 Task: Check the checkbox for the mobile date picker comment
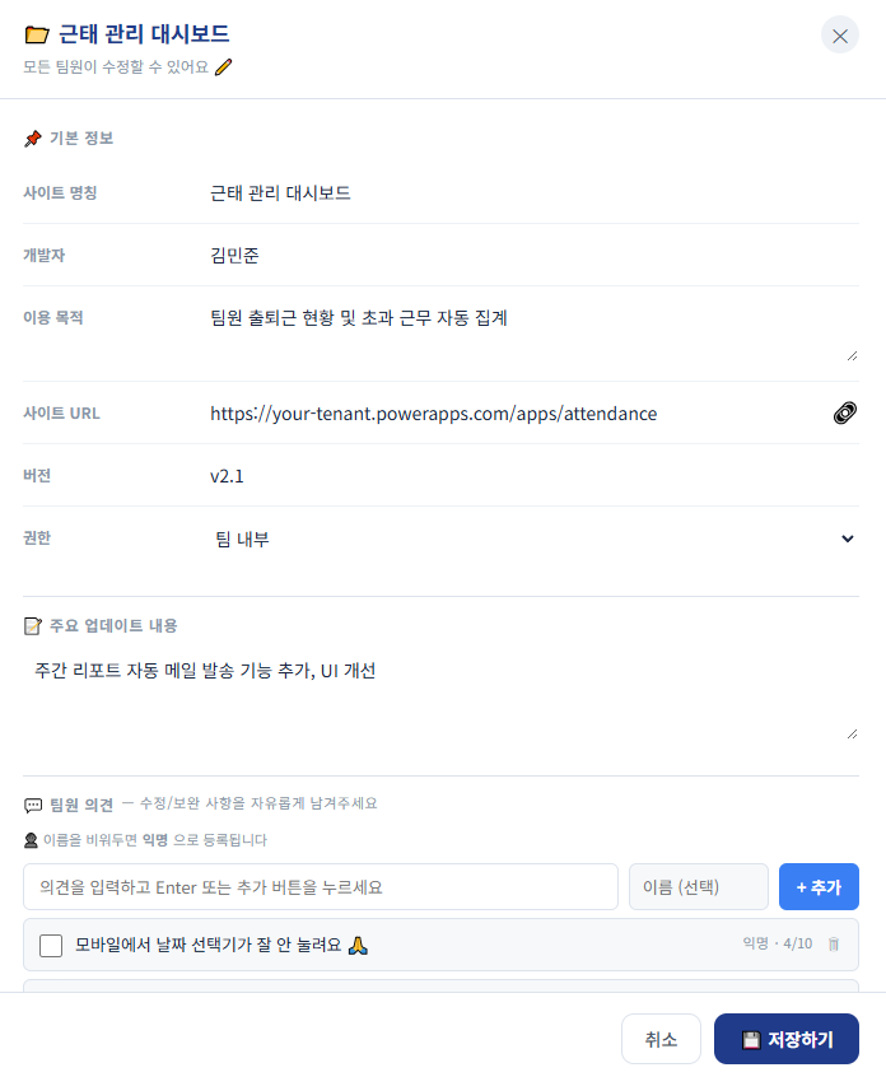pos(51,944)
